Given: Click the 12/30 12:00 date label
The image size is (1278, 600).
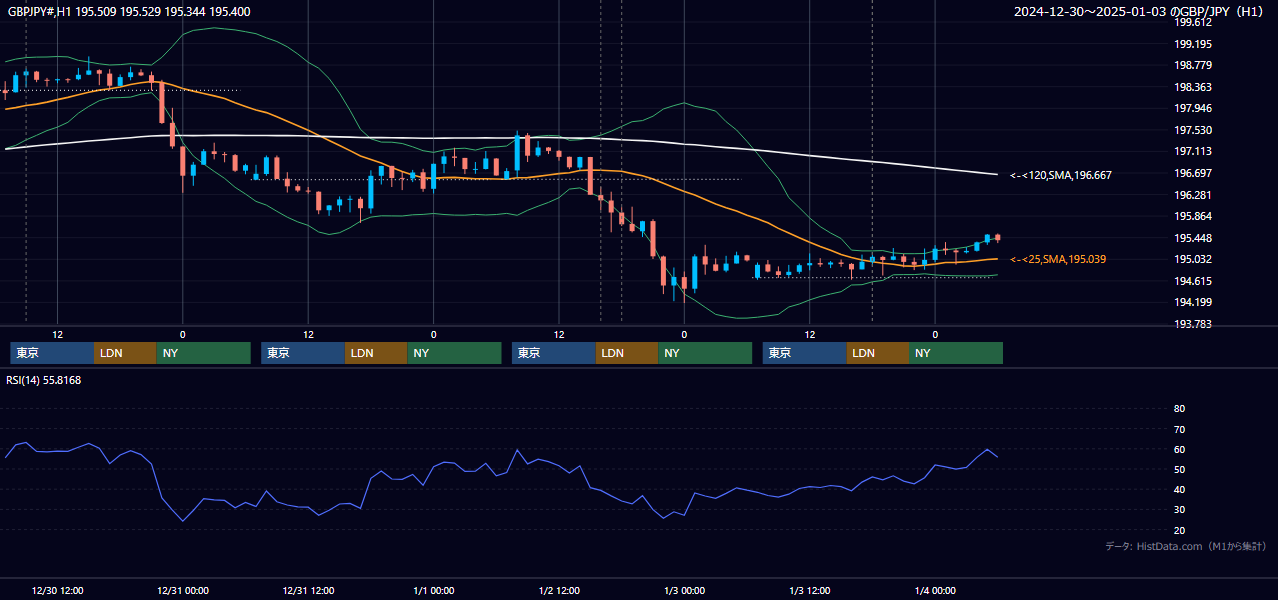Looking at the screenshot, I should [57, 590].
